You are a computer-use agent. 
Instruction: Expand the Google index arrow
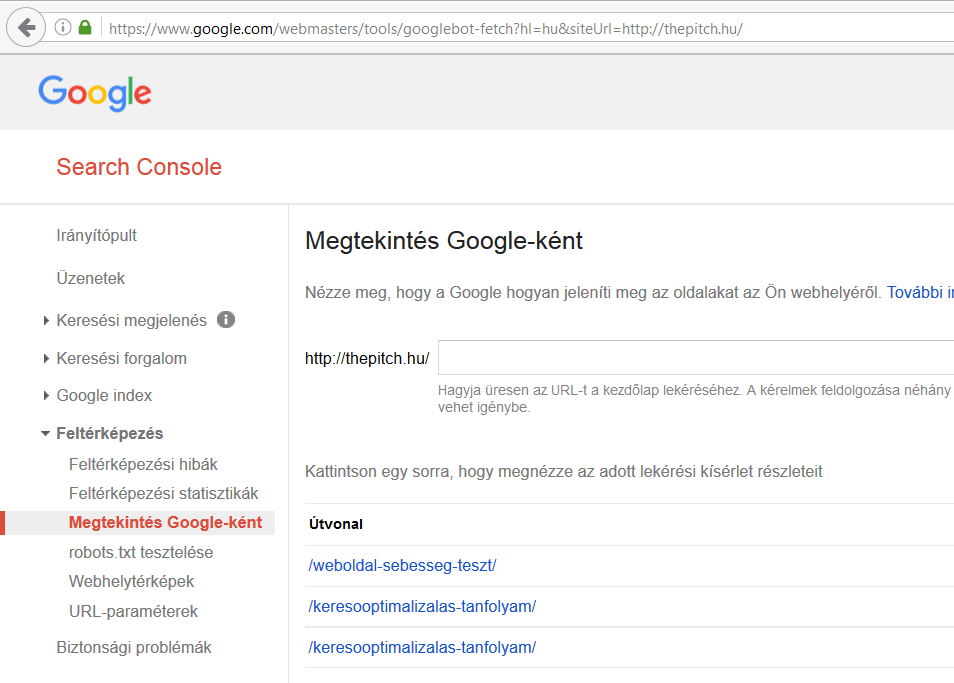pyautogui.click(x=46, y=396)
